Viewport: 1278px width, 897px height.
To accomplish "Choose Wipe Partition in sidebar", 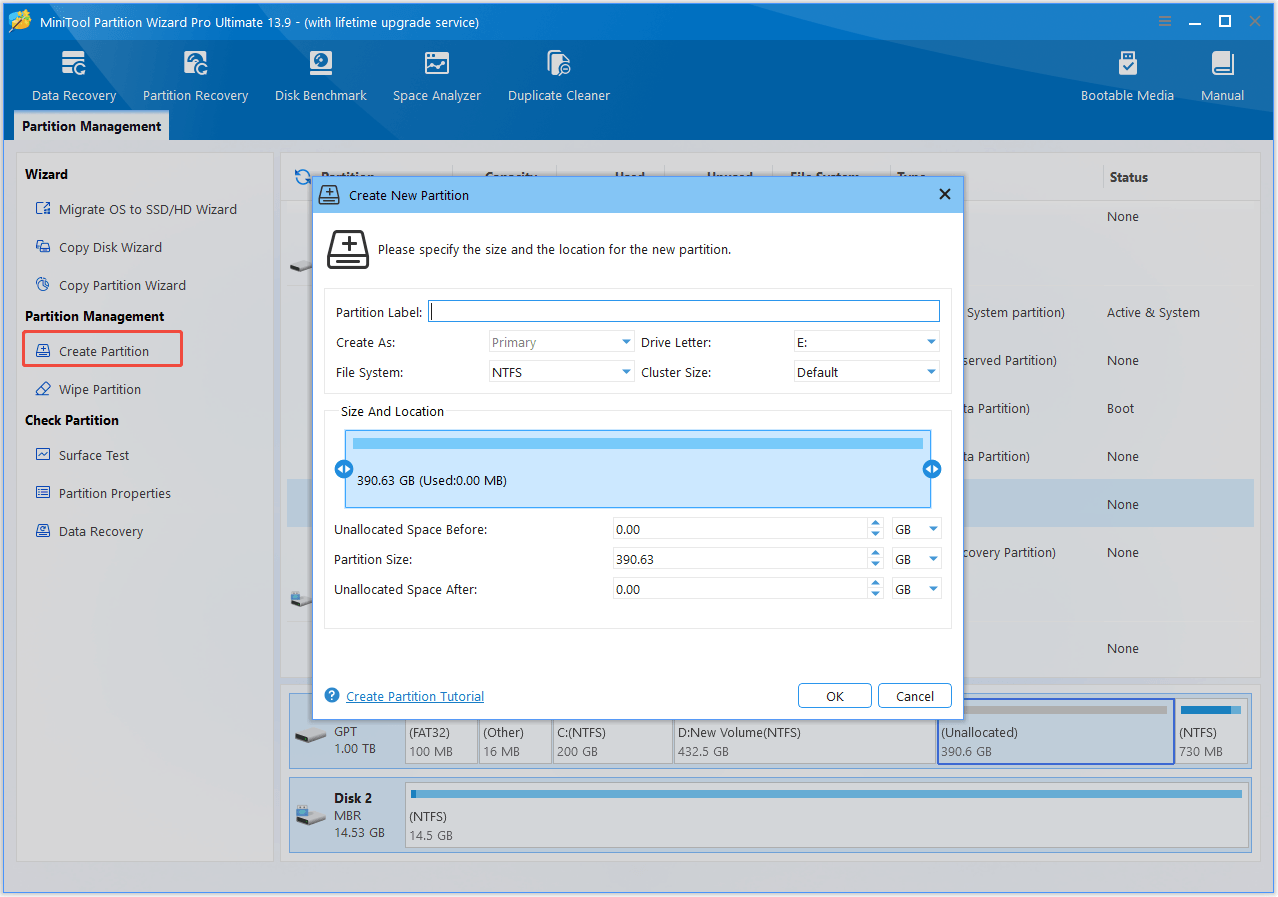I will tap(88, 389).
